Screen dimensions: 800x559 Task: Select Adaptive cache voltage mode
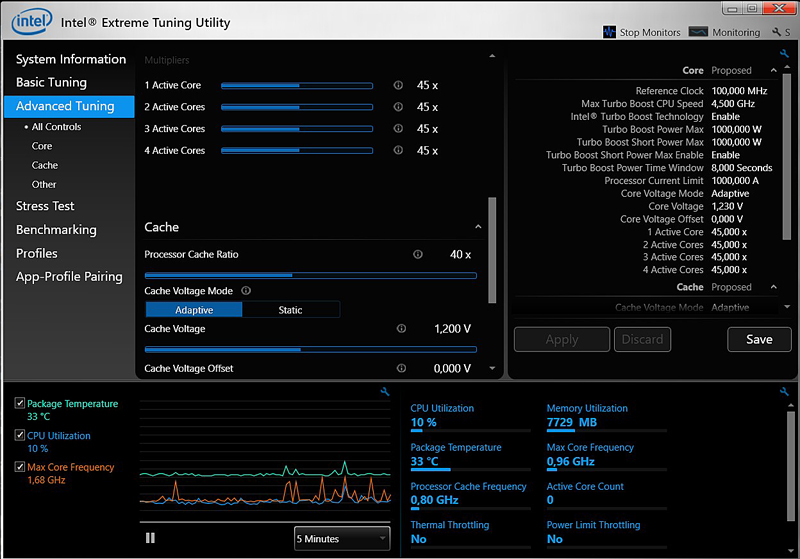[x=194, y=310]
